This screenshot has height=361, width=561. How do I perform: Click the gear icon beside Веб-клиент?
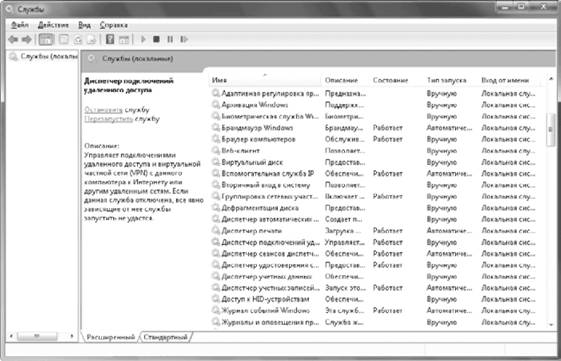(215, 151)
